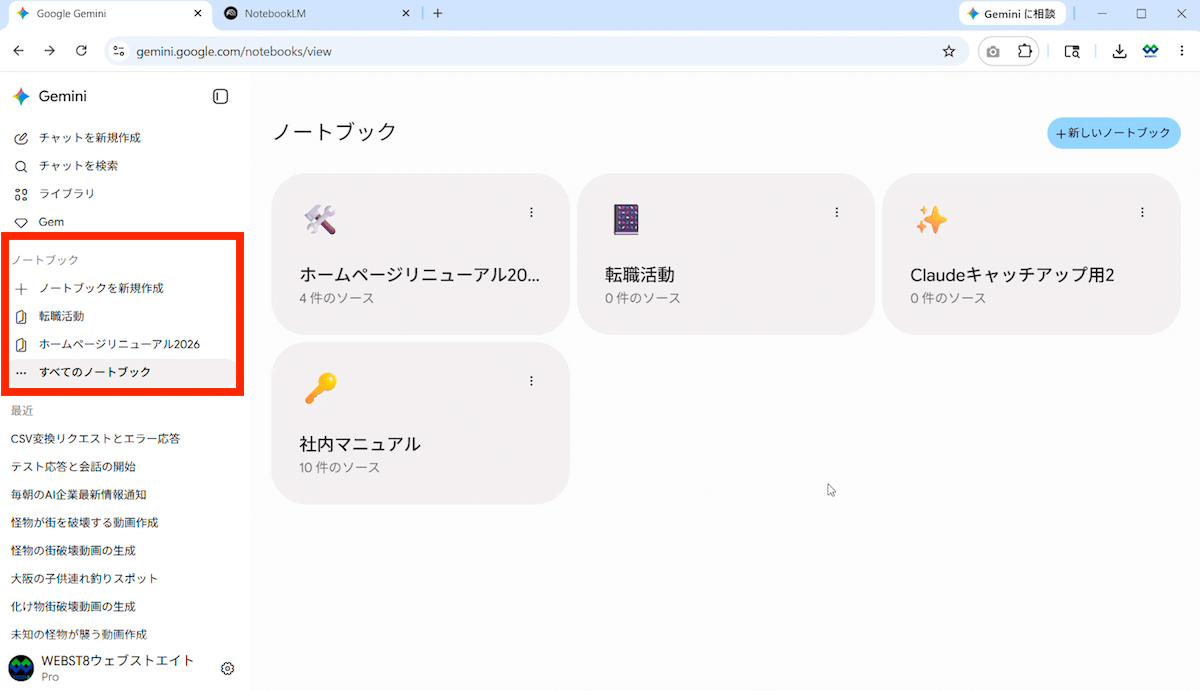Screen dimensions: 1200x691
Task: Click the 新しいノートブック button
Action: [1114, 133]
